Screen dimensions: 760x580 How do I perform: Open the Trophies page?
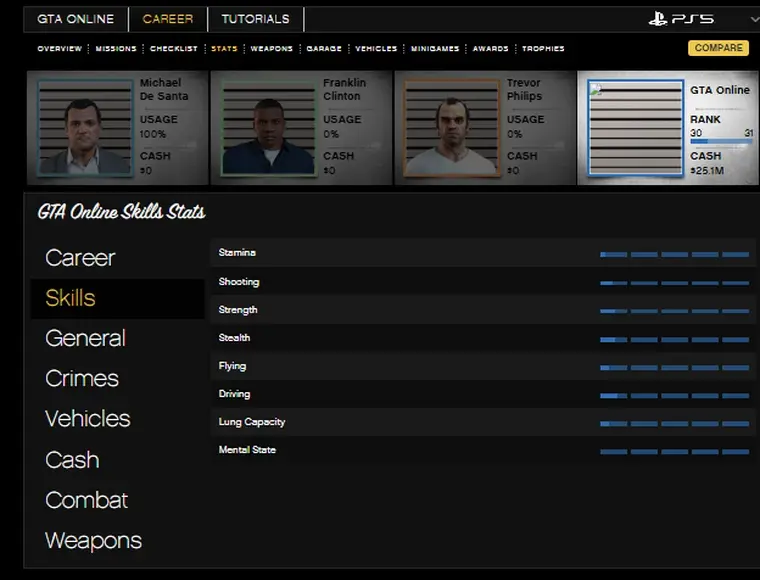[x=543, y=48]
